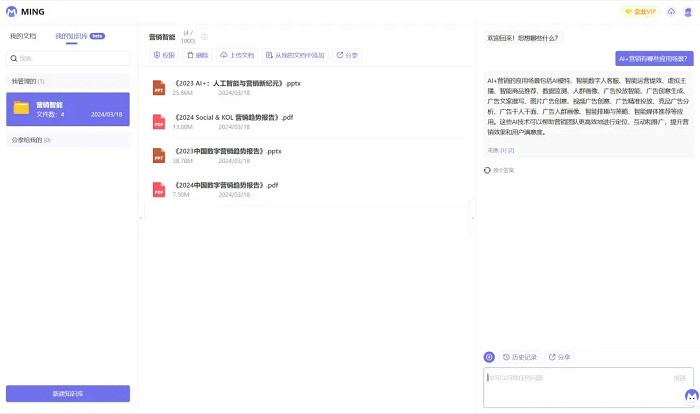The image size is (700, 414).
Task: Open 历史记录 chat history
Action: tap(520, 357)
